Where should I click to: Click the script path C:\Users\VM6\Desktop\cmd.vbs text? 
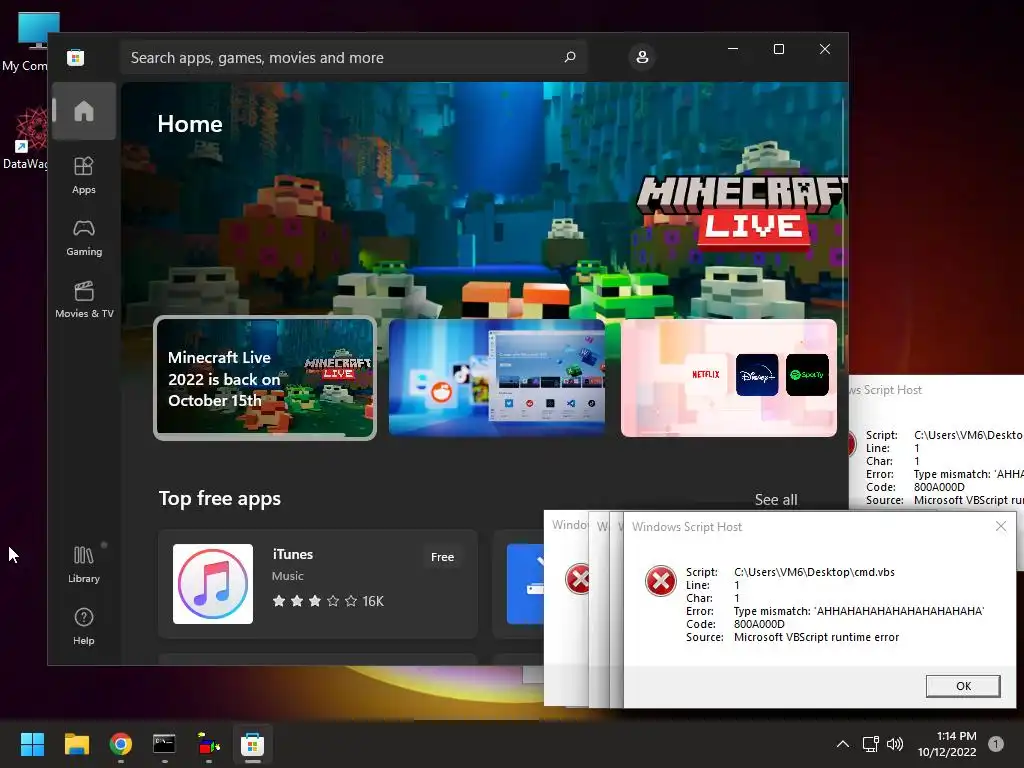pyautogui.click(x=814, y=572)
